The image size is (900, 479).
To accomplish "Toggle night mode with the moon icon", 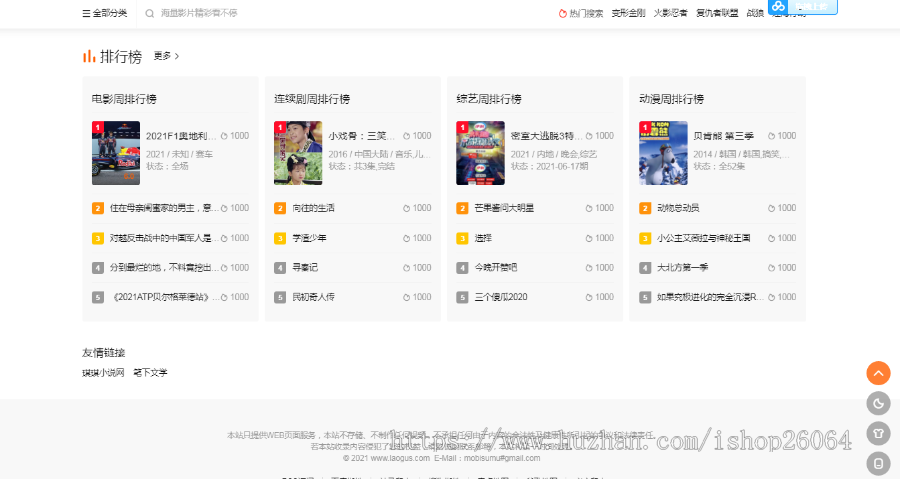I will (x=878, y=403).
